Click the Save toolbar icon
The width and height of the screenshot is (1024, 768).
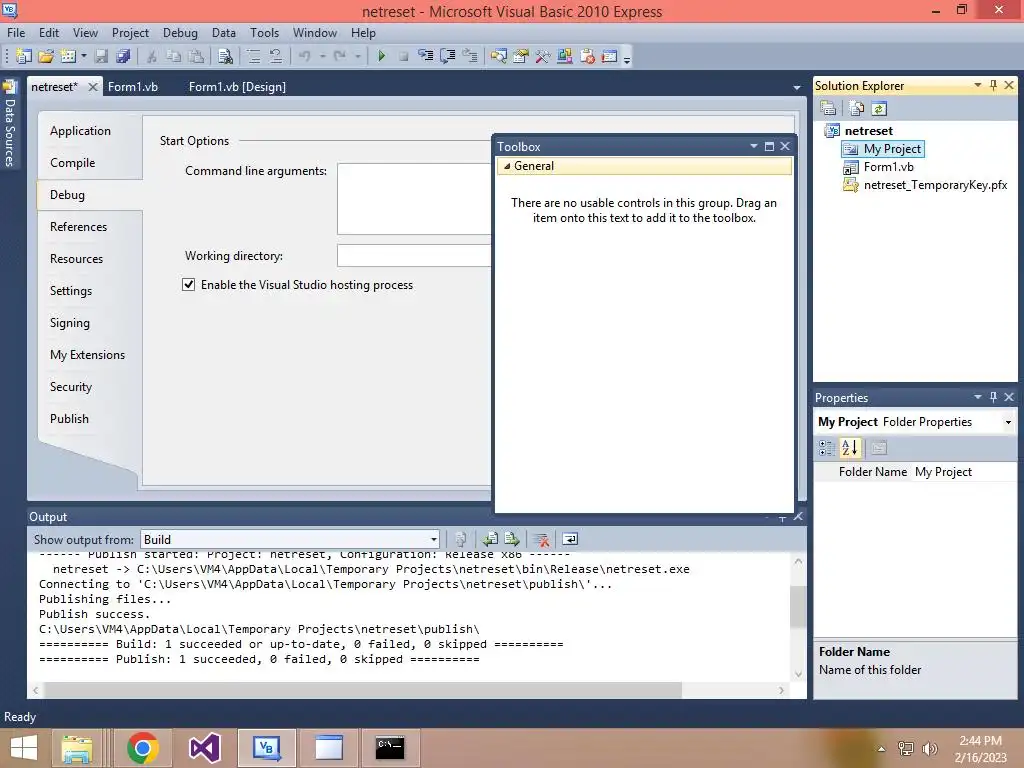(x=101, y=56)
